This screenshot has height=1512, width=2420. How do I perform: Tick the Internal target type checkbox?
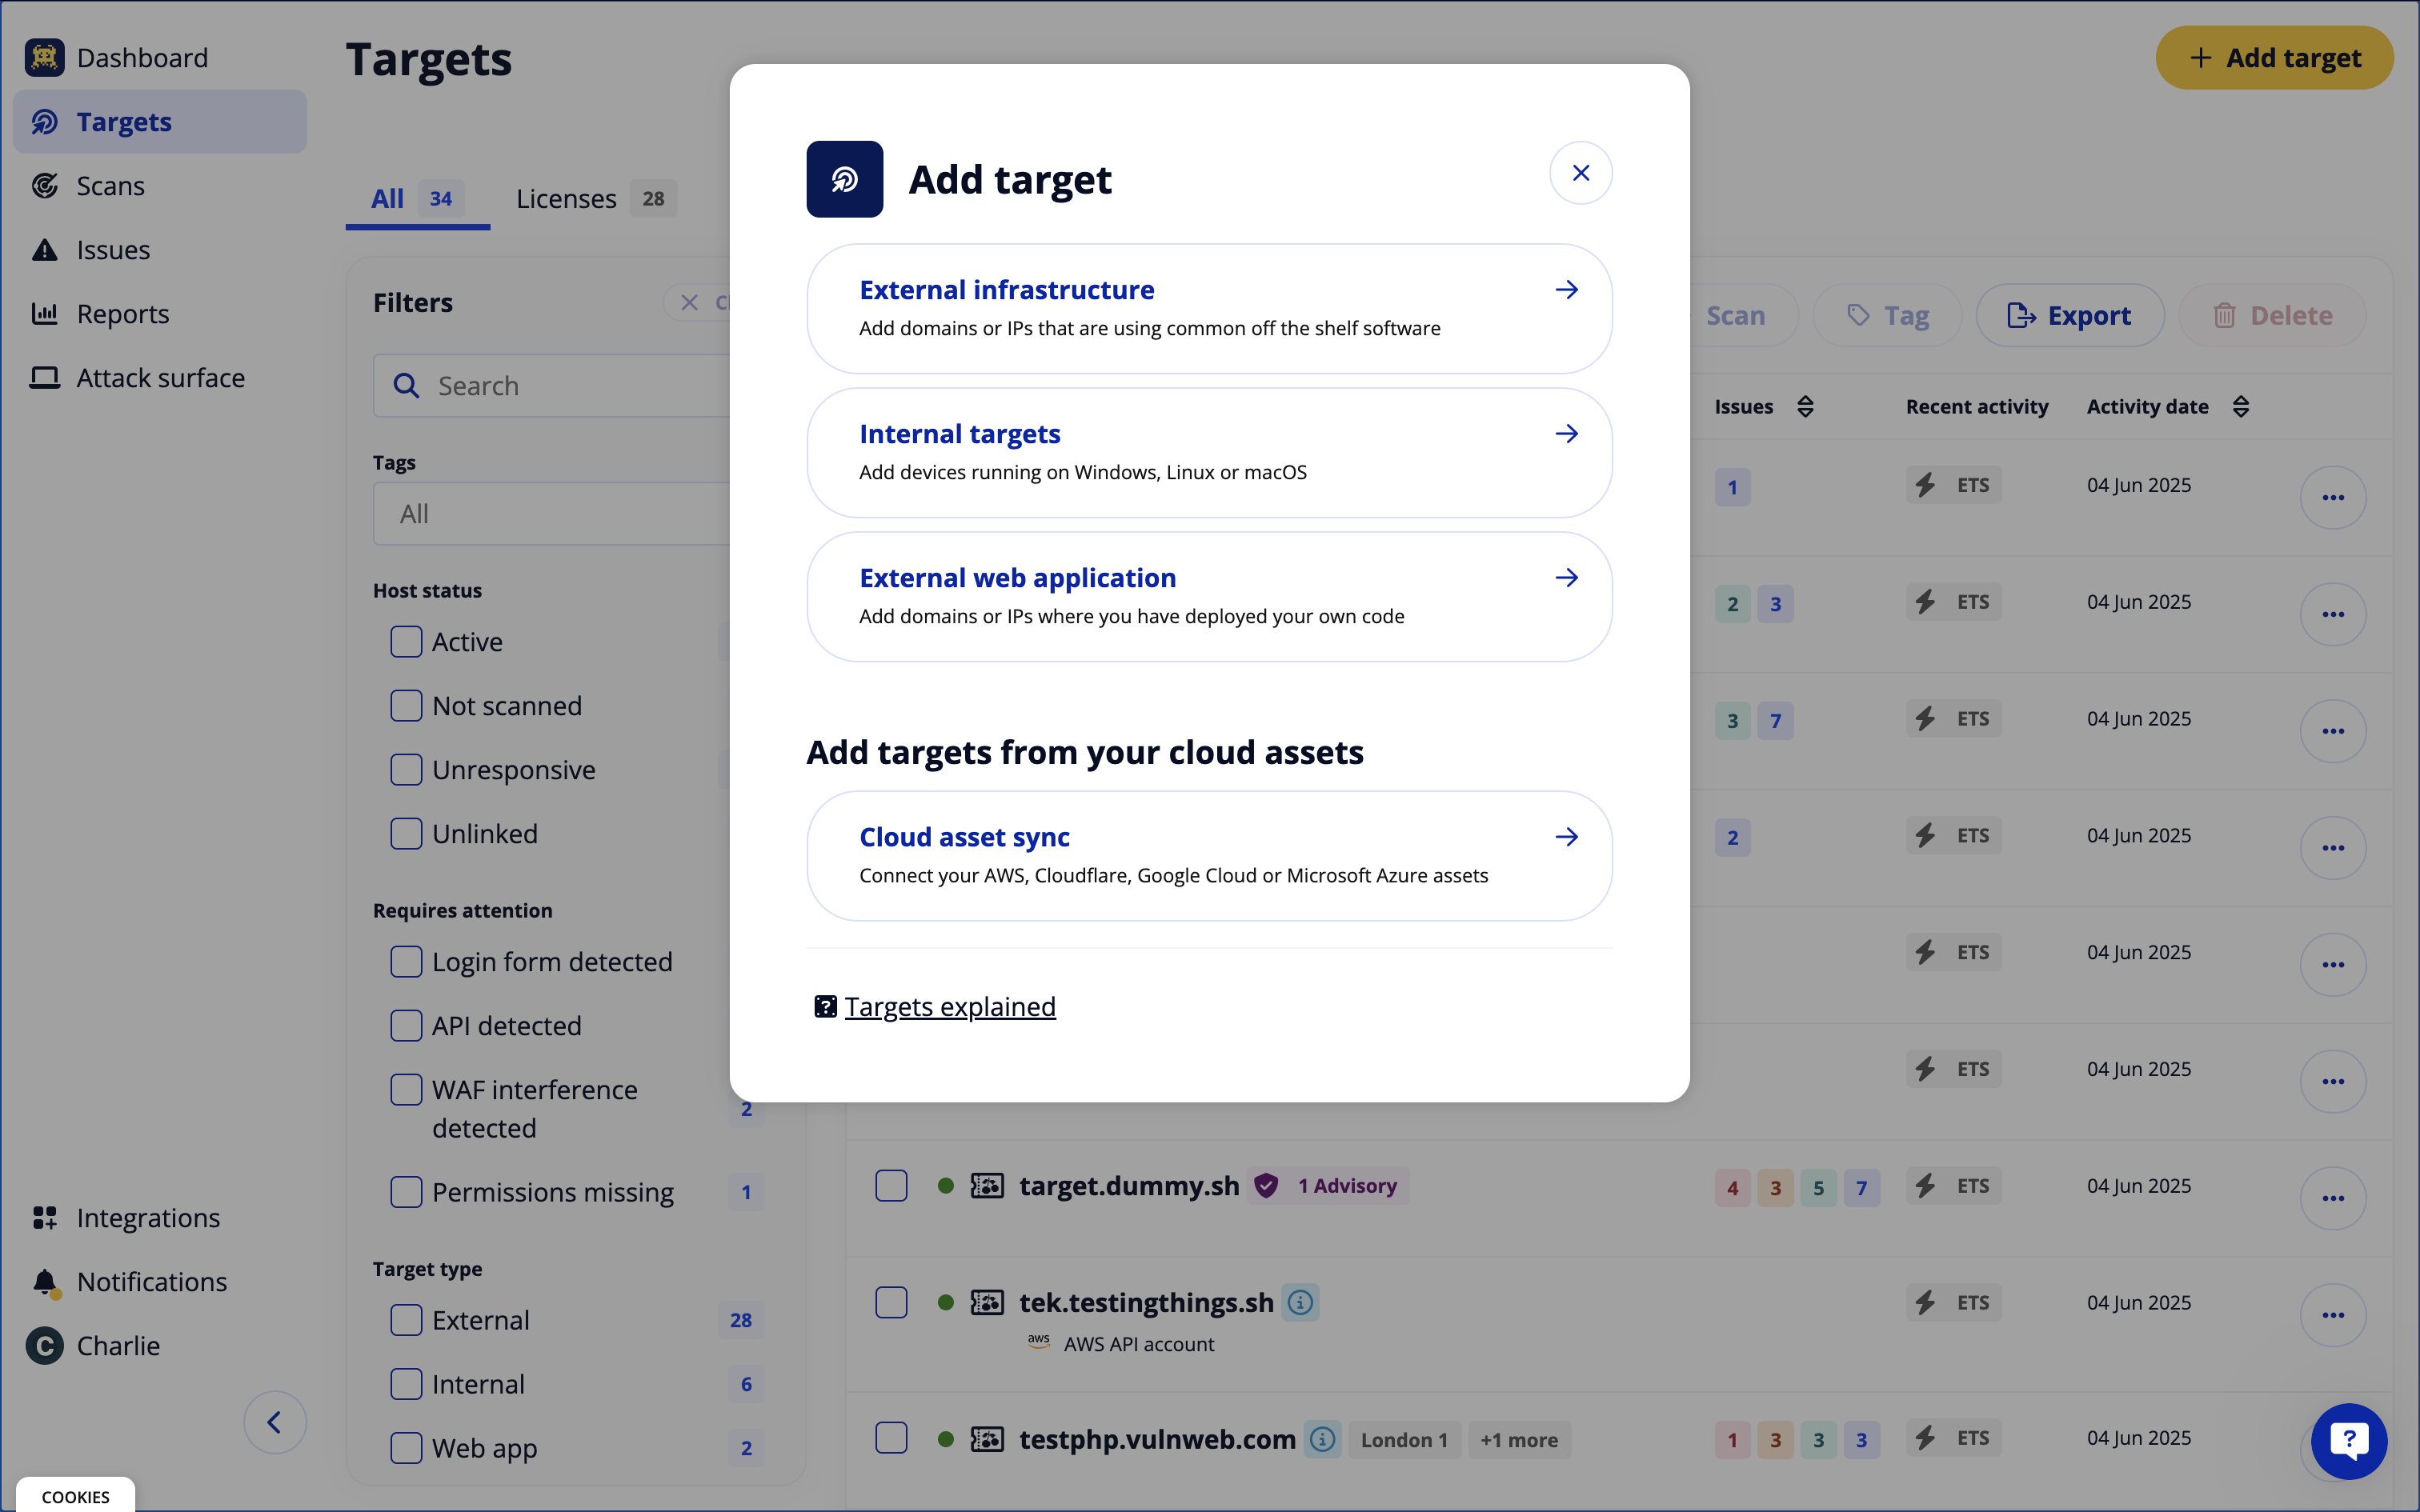pos(406,1384)
